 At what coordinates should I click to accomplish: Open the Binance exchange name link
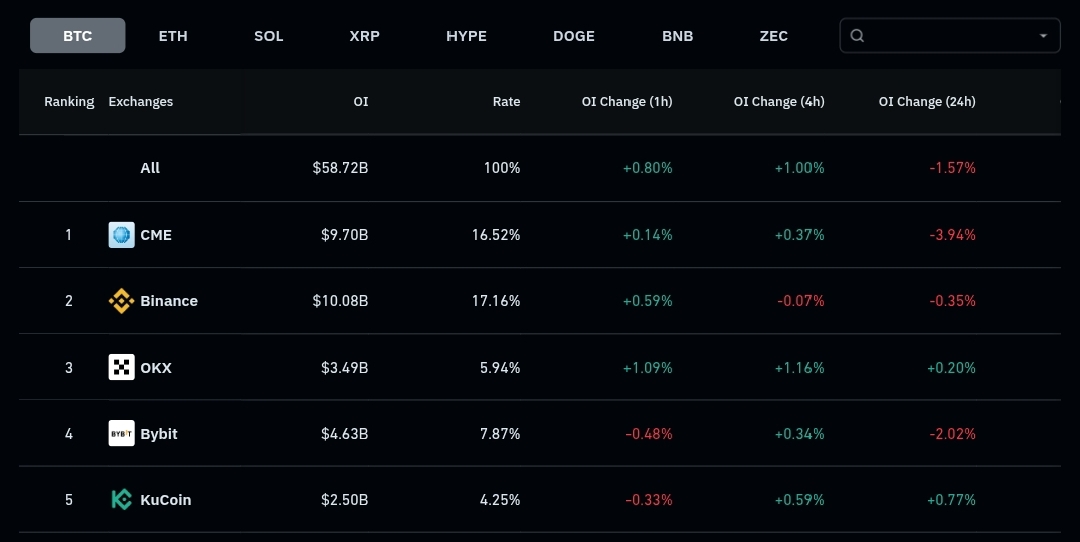coord(169,301)
